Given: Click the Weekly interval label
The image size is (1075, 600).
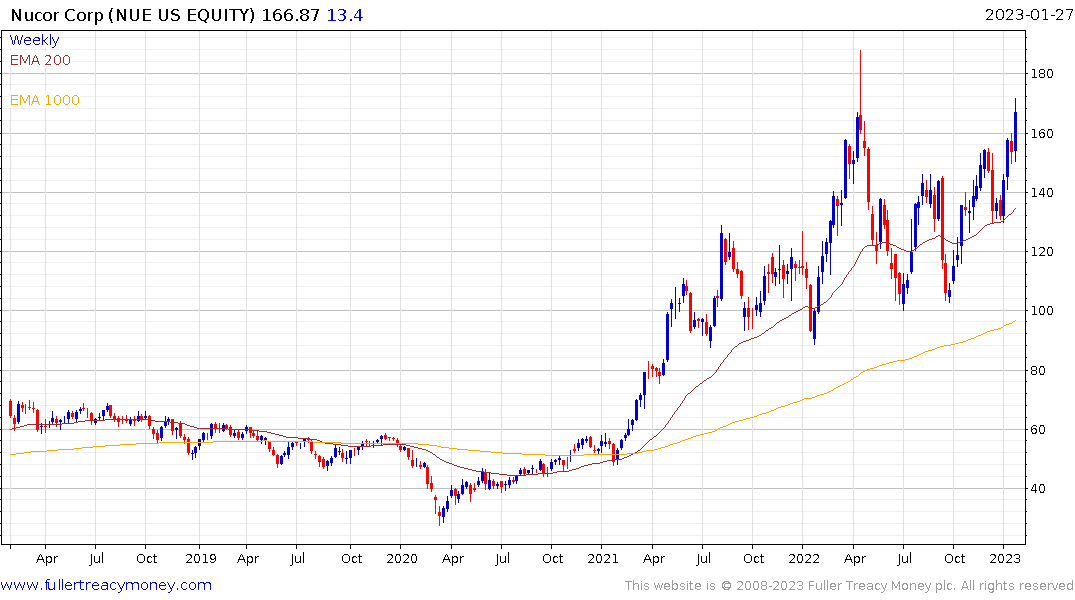Looking at the screenshot, I should pyautogui.click(x=34, y=40).
